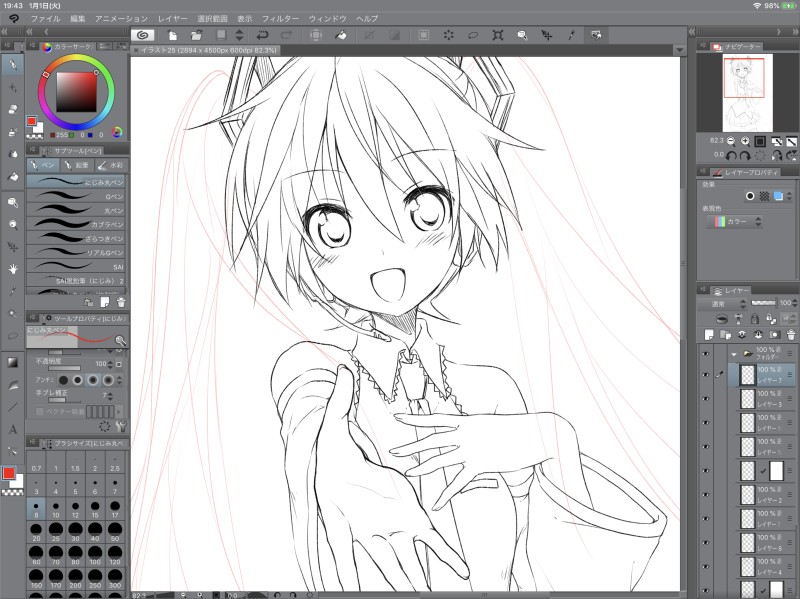Click the red main color swatch
The width and height of the screenshot is (800, 599).
9,473
